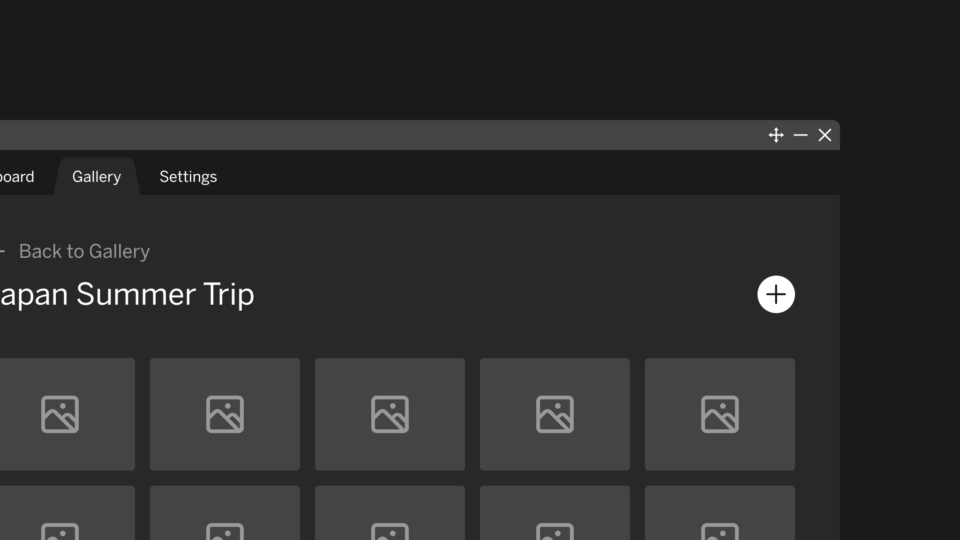Viewport: 960px width, 540px height.
Task: Close the window with the X icon
Action: tap(825, 135)
